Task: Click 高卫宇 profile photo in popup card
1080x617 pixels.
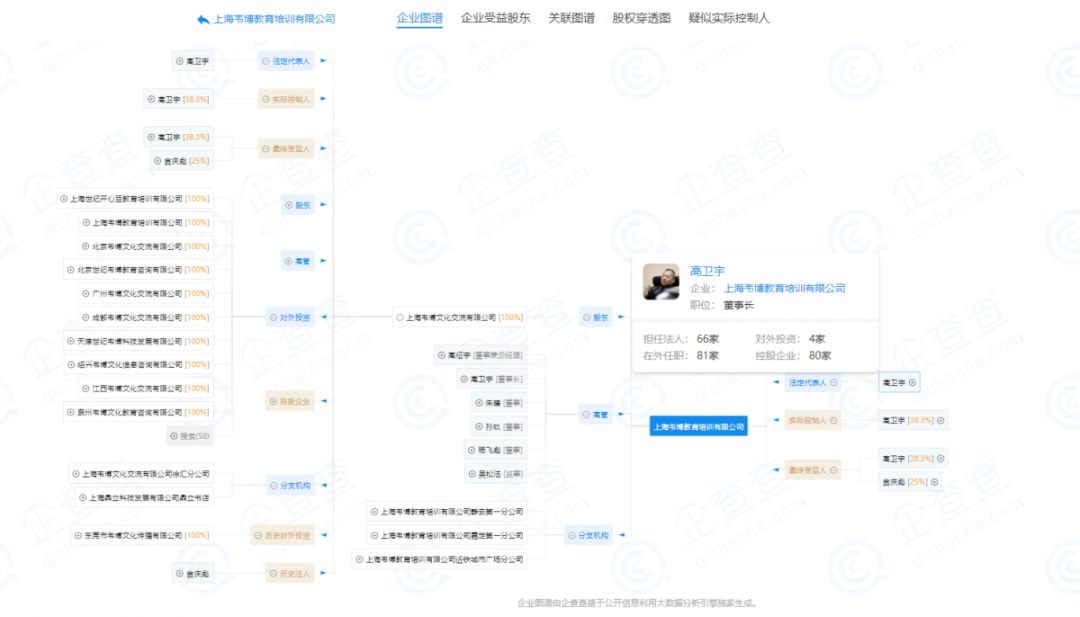Action: (661, 281)
